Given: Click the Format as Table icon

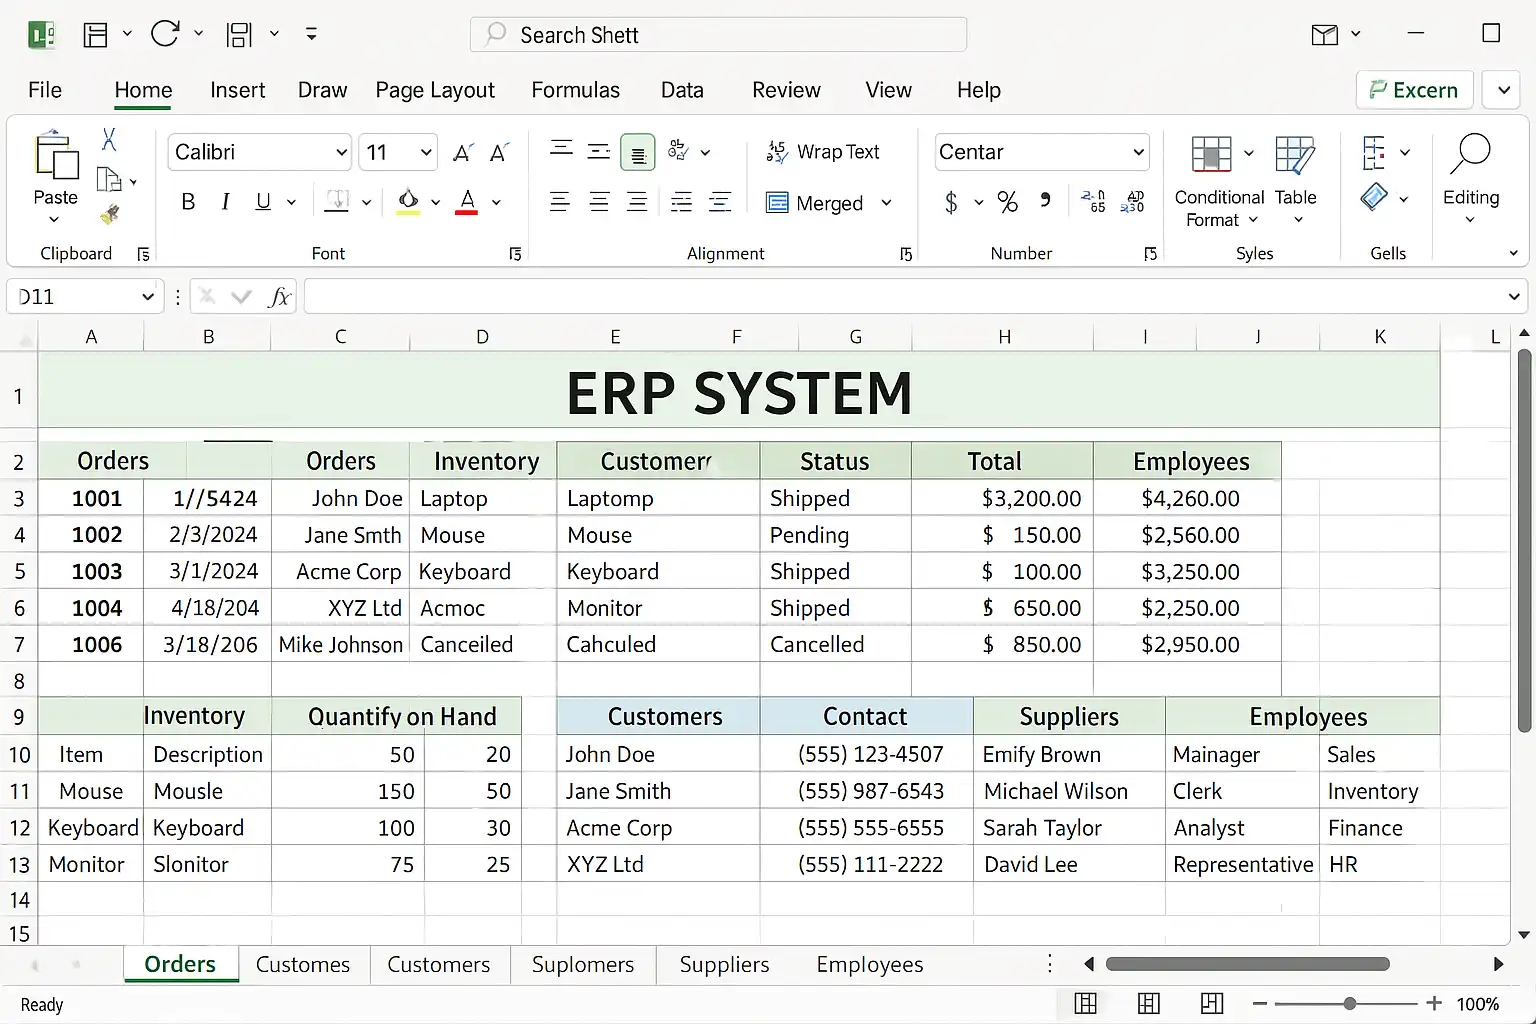Looking at the screenshot, I should point(1295,156).
